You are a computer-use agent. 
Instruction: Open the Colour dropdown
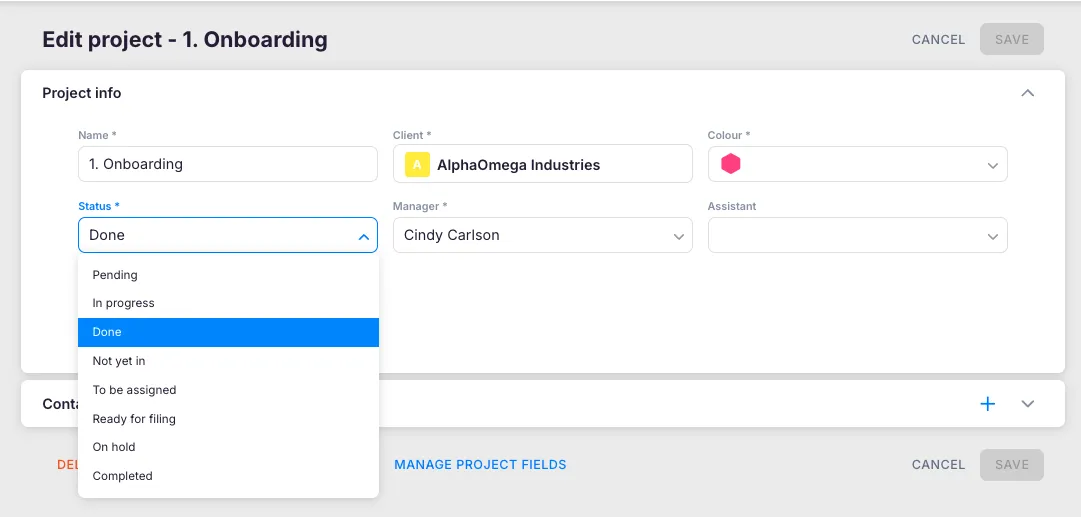point(992,165)
